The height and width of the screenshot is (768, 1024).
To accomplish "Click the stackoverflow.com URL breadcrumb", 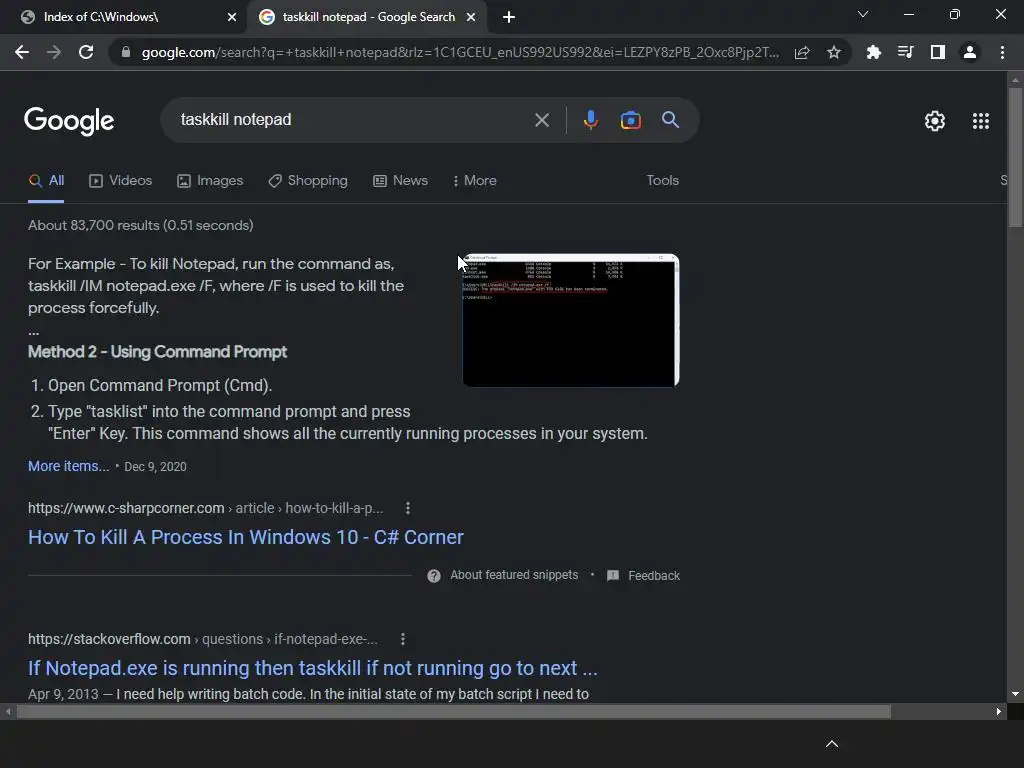I will point(202,639).
